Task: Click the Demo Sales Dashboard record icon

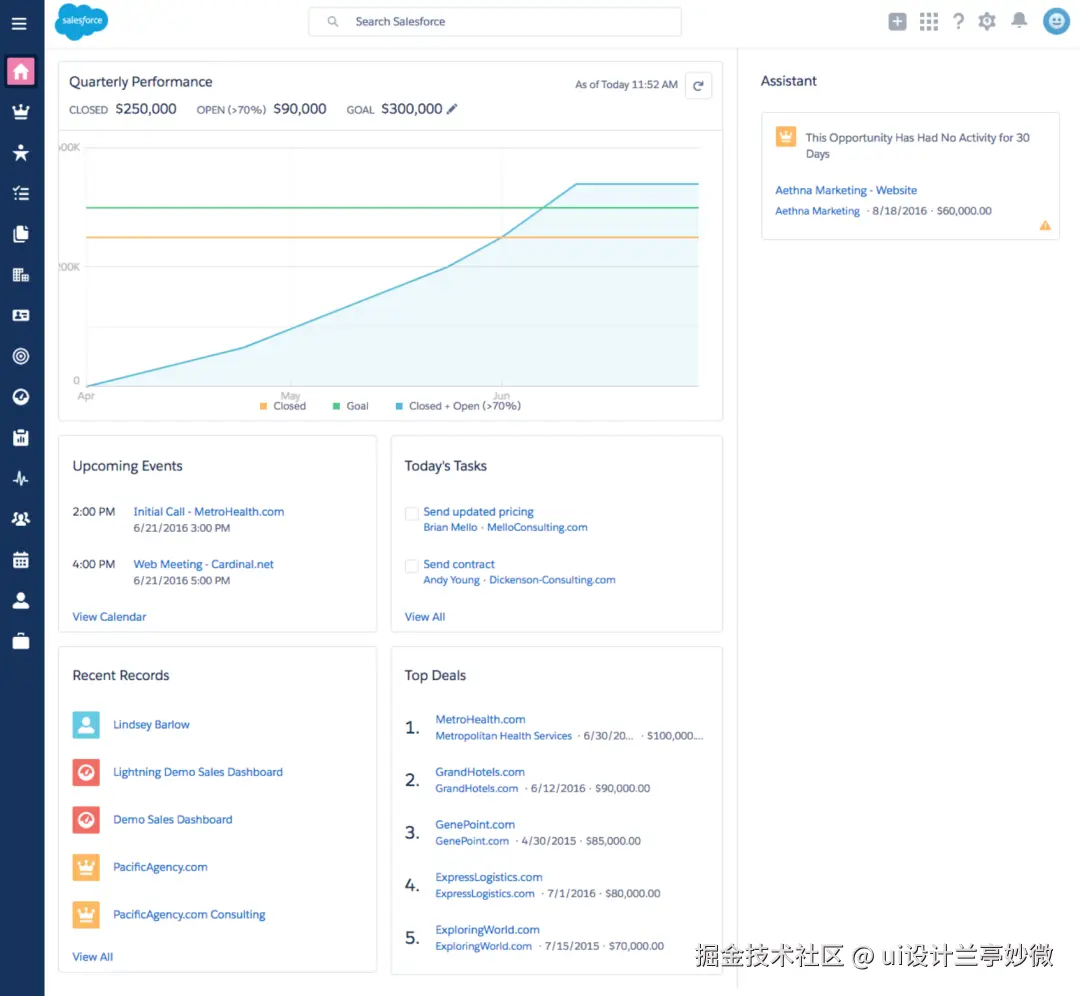Action: 86,820
